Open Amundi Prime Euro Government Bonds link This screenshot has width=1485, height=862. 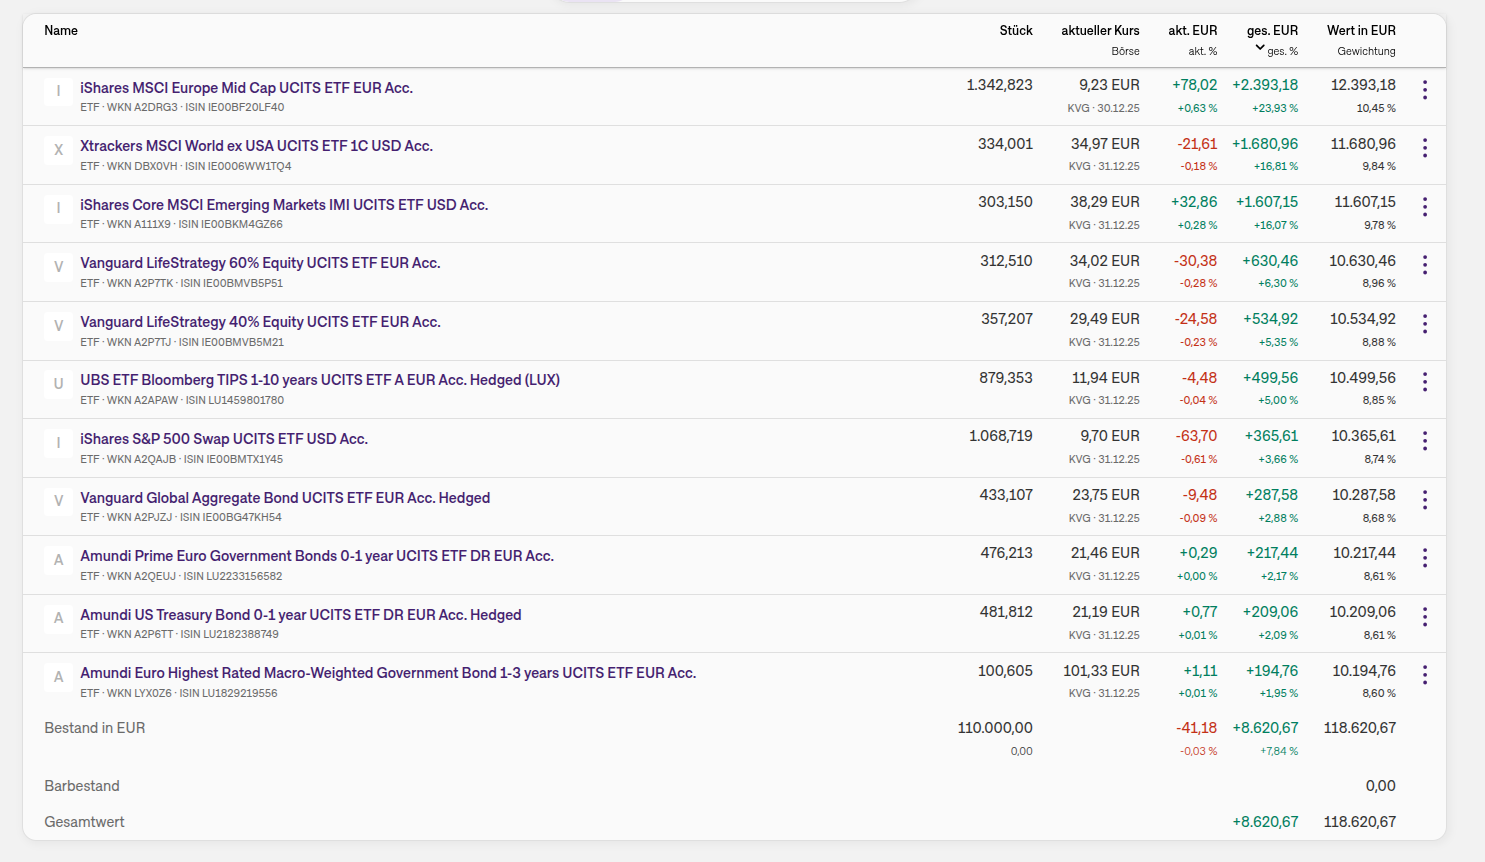point(317,556)
